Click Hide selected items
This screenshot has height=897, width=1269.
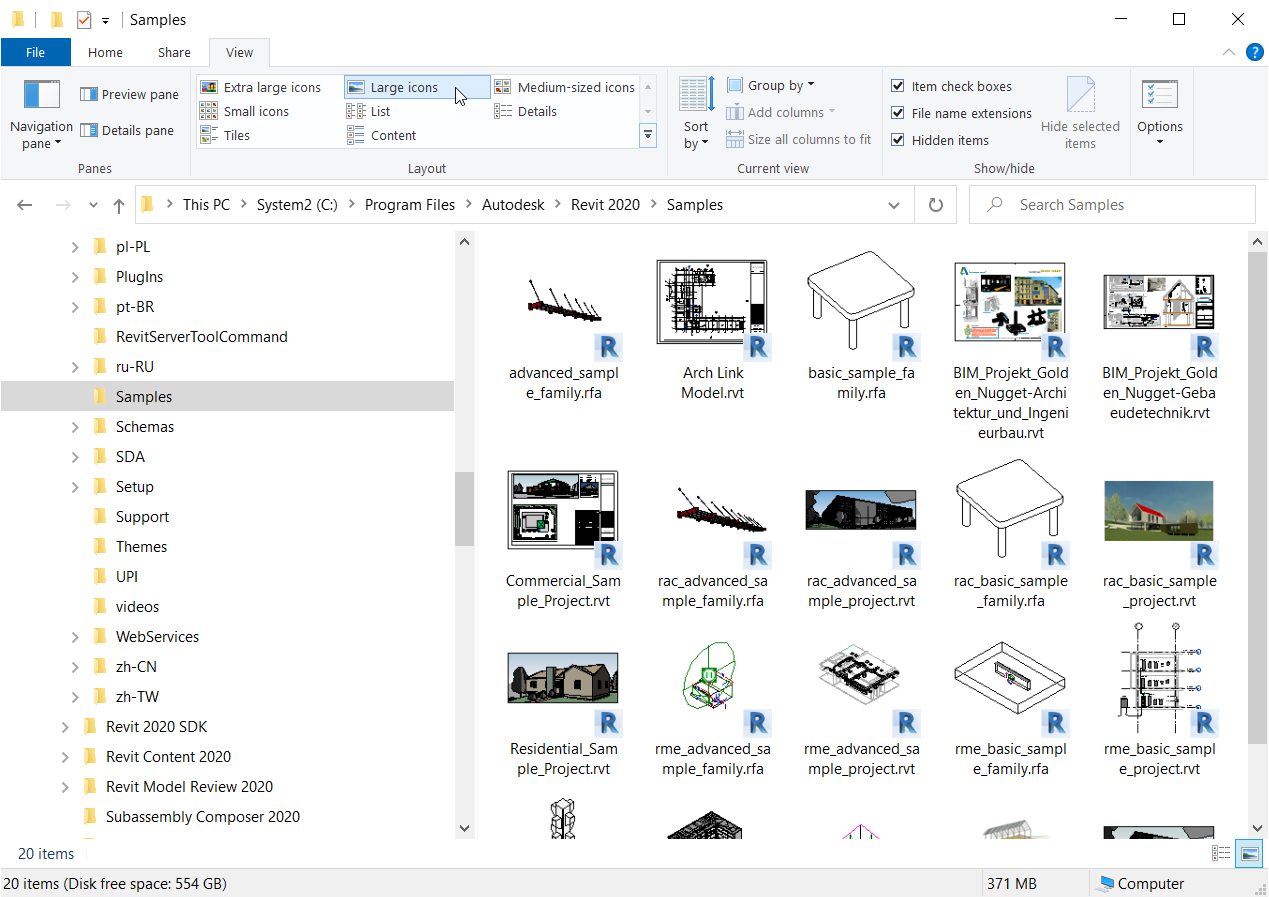coord(1080,115)
